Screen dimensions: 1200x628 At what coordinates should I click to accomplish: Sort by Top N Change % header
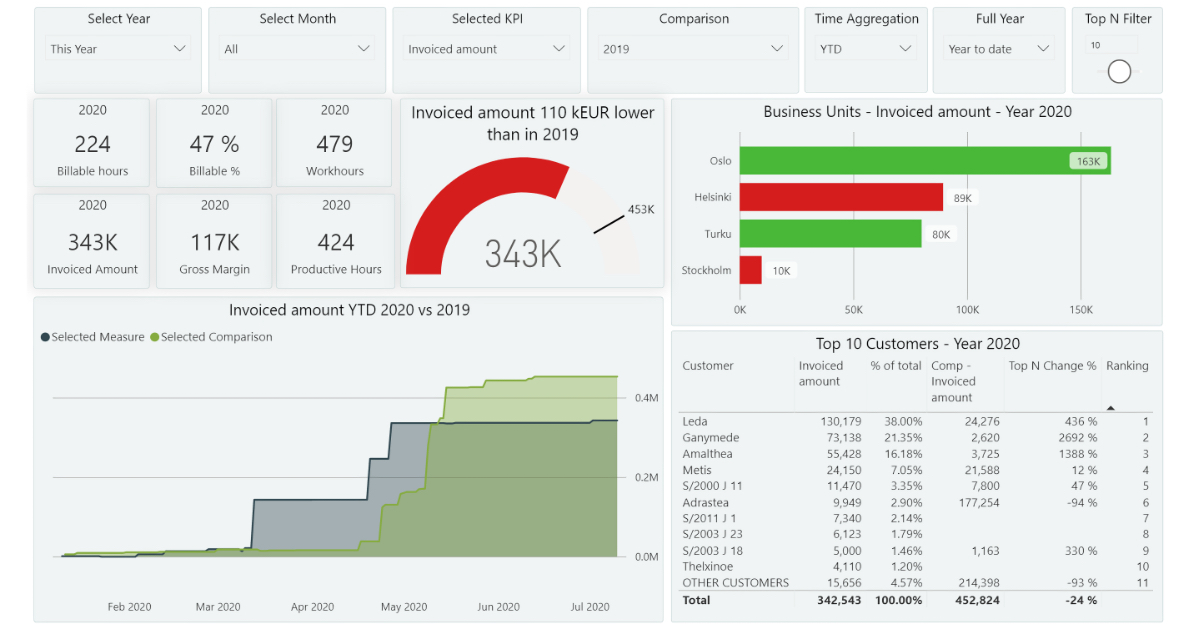1052,366
